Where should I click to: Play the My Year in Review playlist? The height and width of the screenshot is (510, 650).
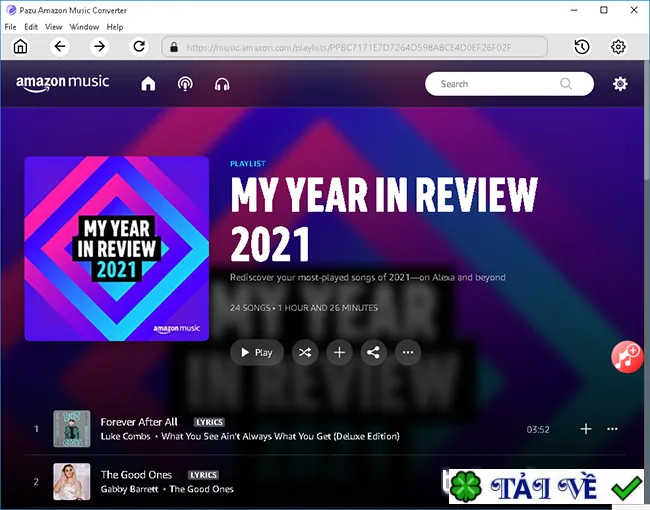[x=257, y=352]
